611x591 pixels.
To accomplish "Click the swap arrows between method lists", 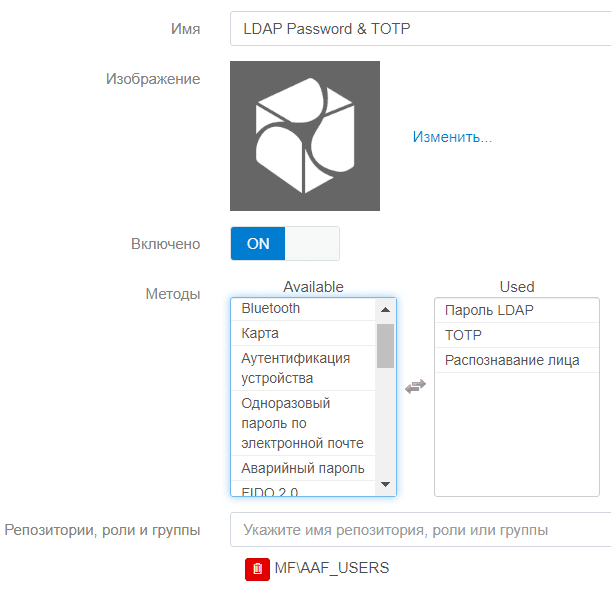I will click(415, 386).
